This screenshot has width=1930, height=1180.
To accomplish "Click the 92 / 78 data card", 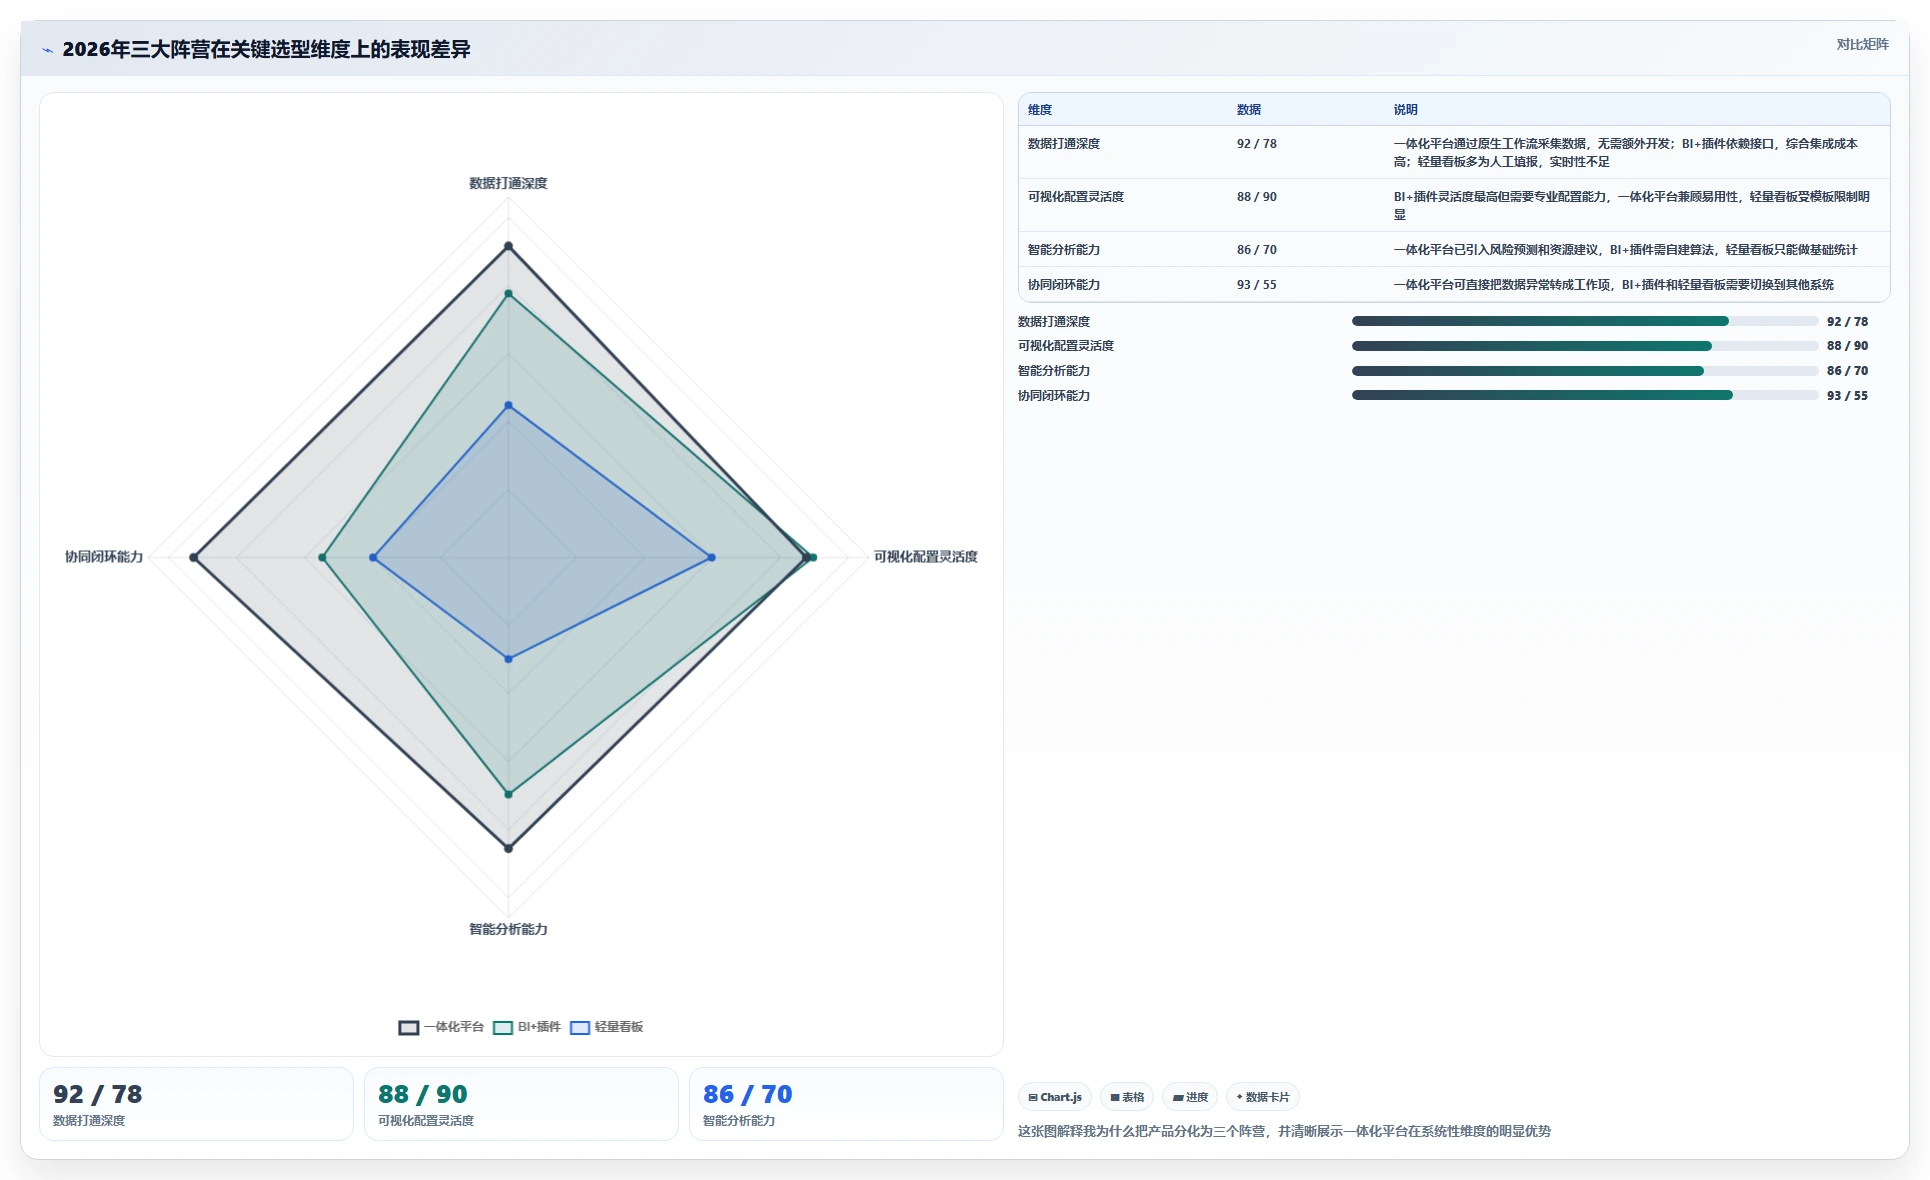I will [196, 1104].
